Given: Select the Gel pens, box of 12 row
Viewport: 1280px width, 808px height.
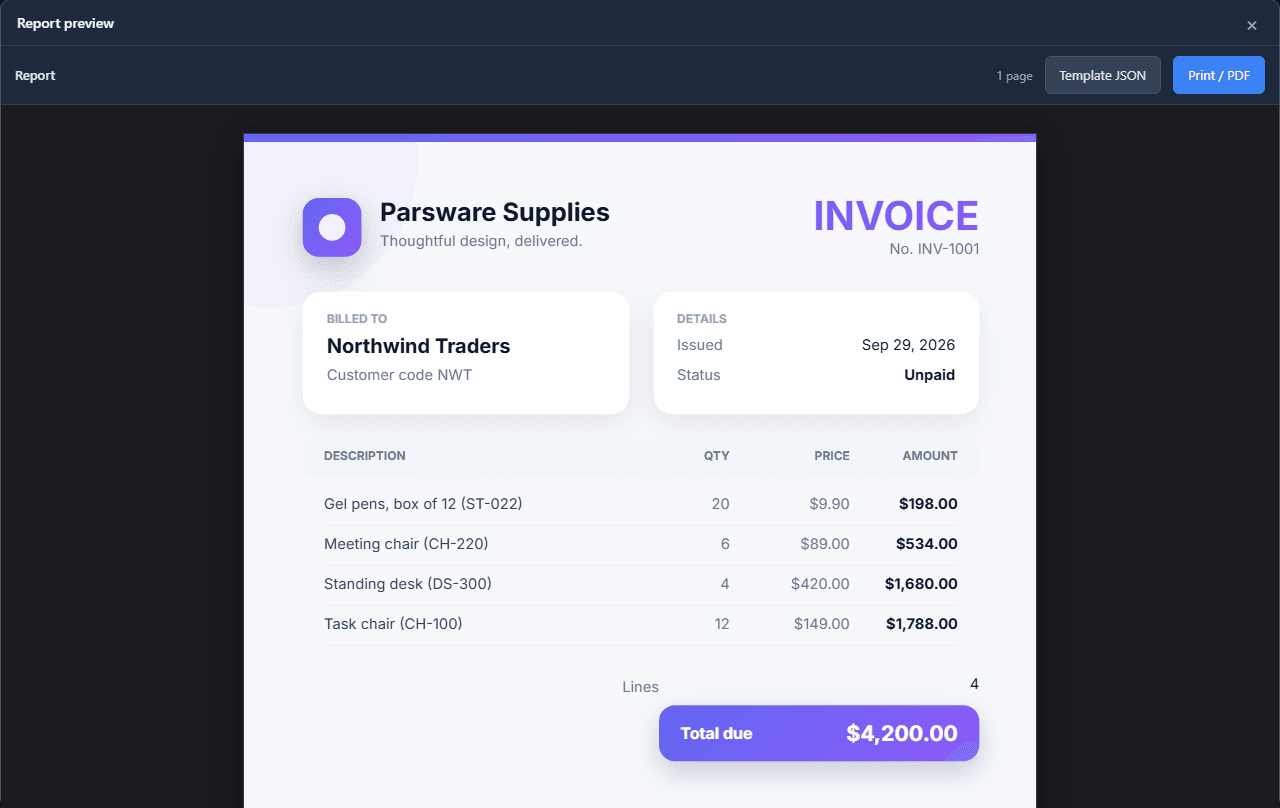Looking at the screenshot, I should click(x=641, y=504).
